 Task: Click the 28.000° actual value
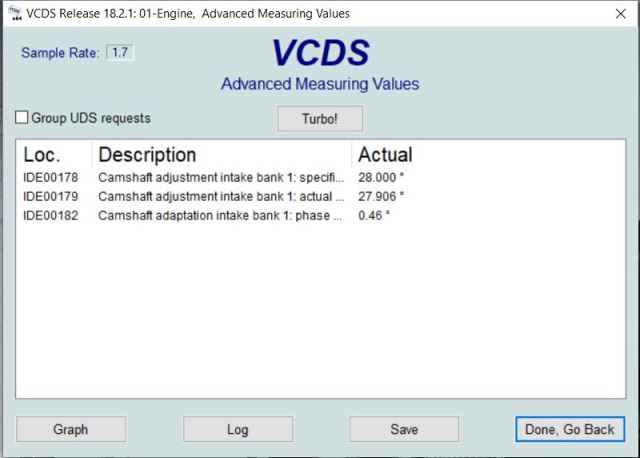(x=381, y=178)
